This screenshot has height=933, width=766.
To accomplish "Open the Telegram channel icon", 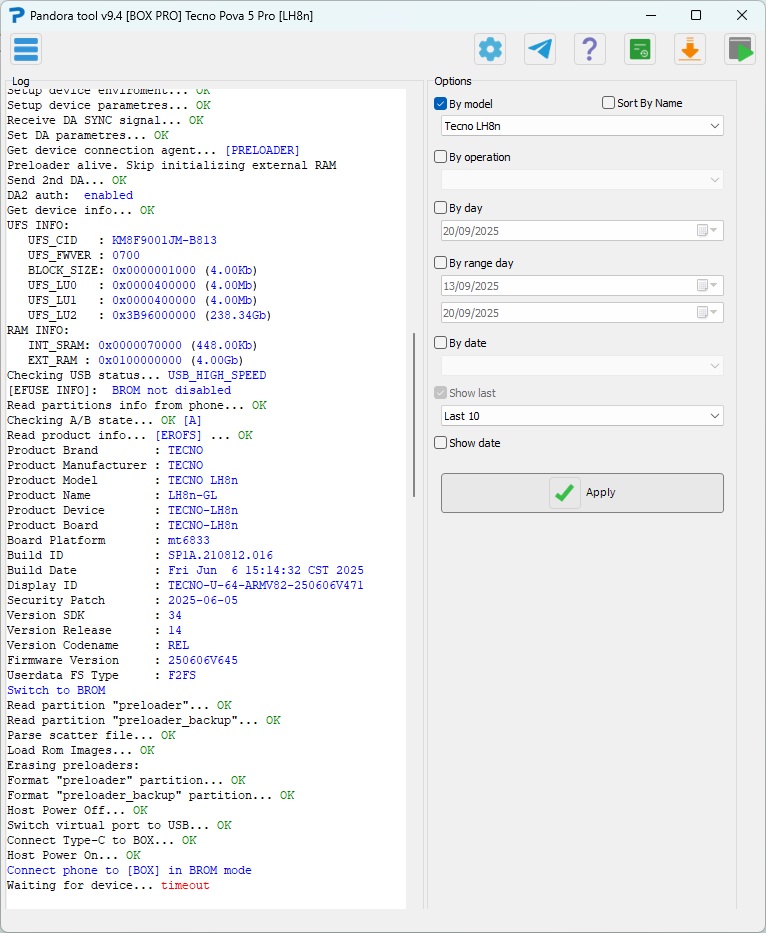I will [540, 49].
